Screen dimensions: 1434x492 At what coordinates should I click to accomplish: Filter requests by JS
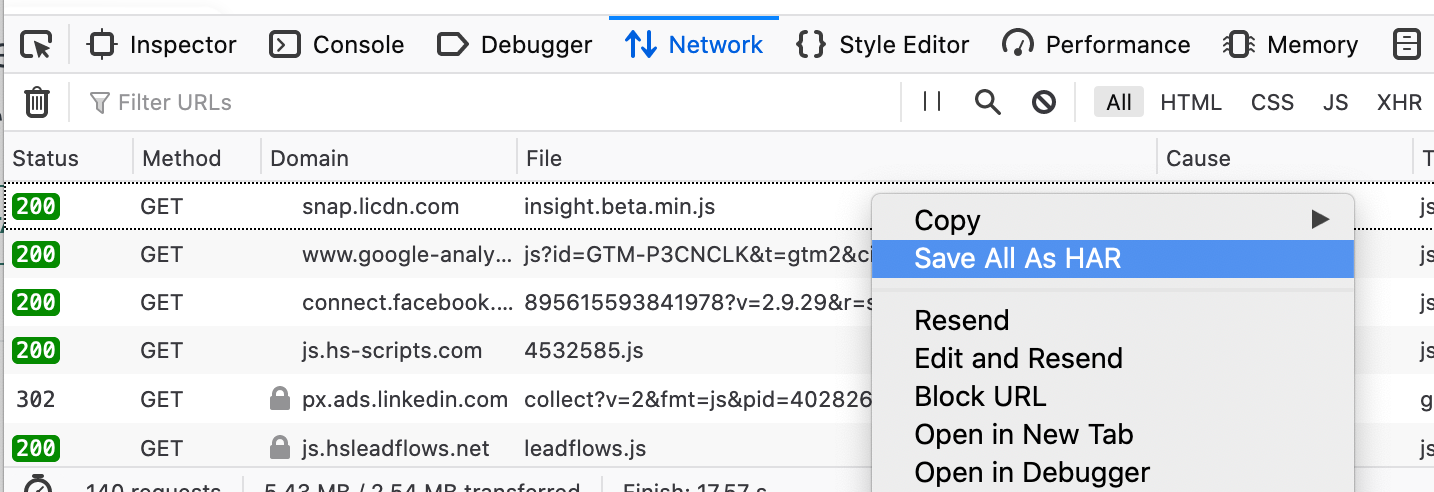click(1335, 102)
